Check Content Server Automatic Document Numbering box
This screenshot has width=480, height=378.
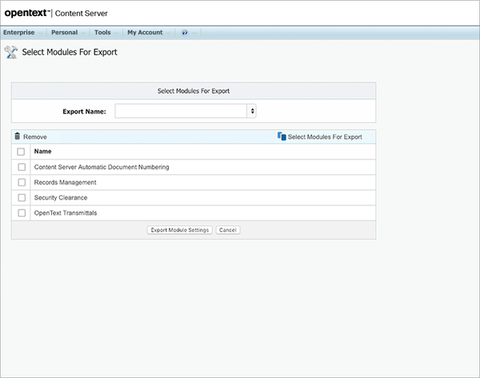(x=22, y=167)
